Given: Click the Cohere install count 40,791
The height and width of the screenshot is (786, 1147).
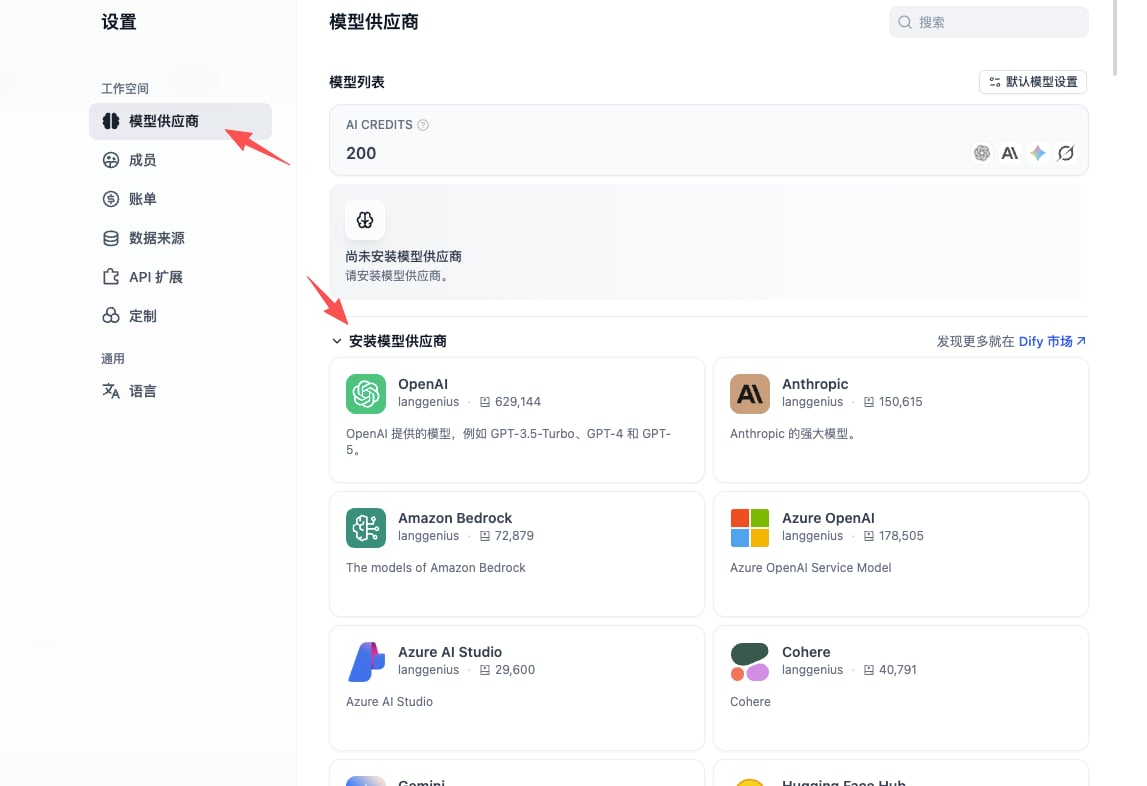Looking at the screenshot, I should [898, 670].
